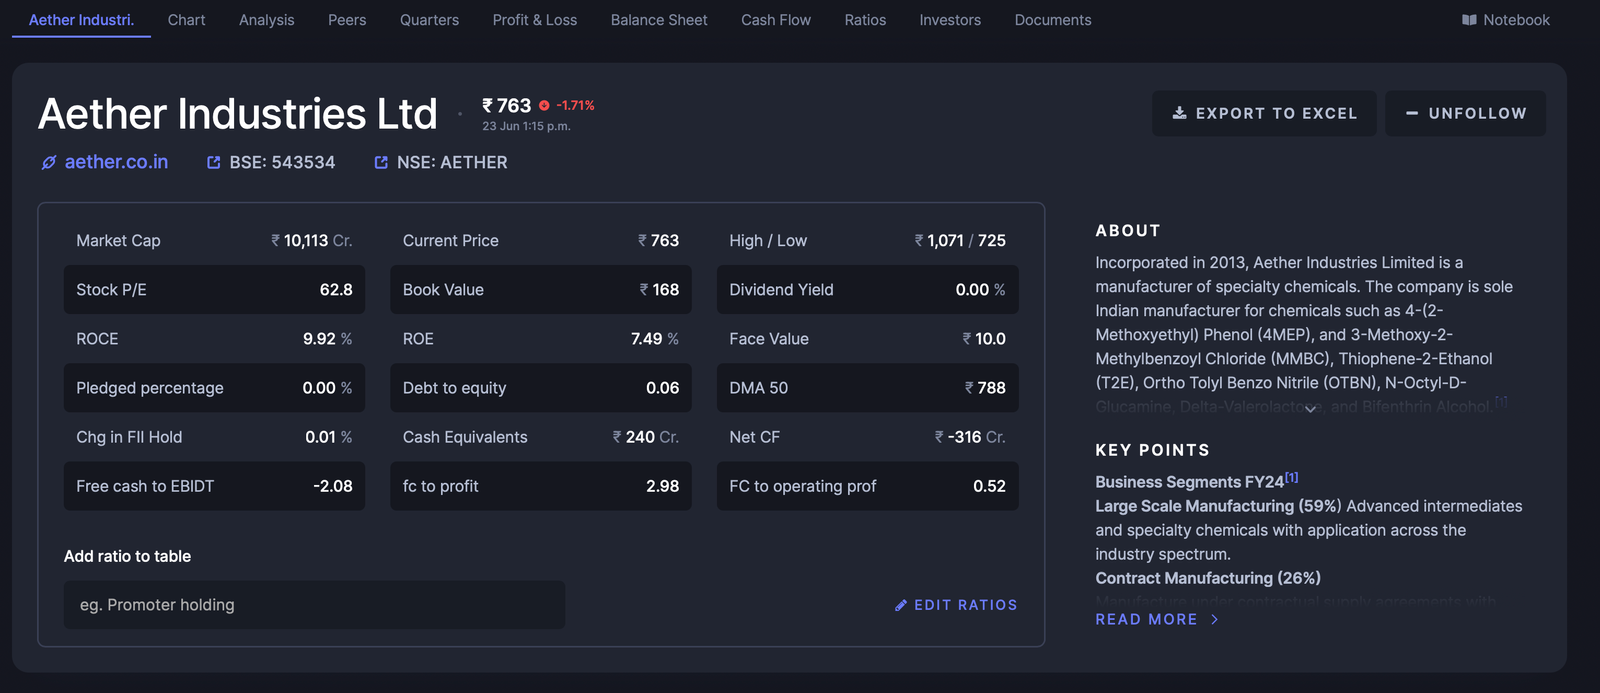Click the -1.71% price change
The image size is (1600, 693).
pyautogui.click(x=575, y=105)
